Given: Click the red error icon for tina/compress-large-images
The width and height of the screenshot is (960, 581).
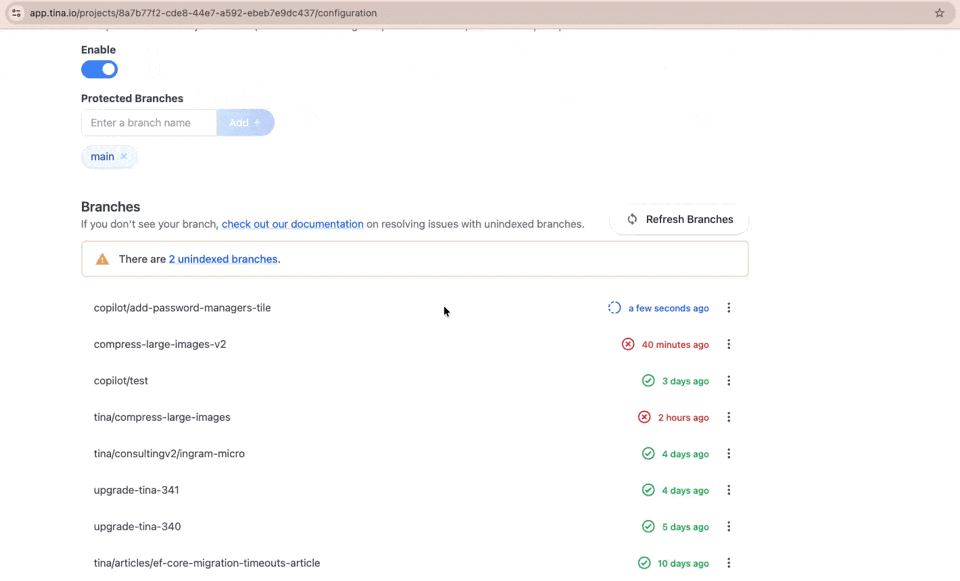Looking at the screenshot, I should click(x=644, y=417).
